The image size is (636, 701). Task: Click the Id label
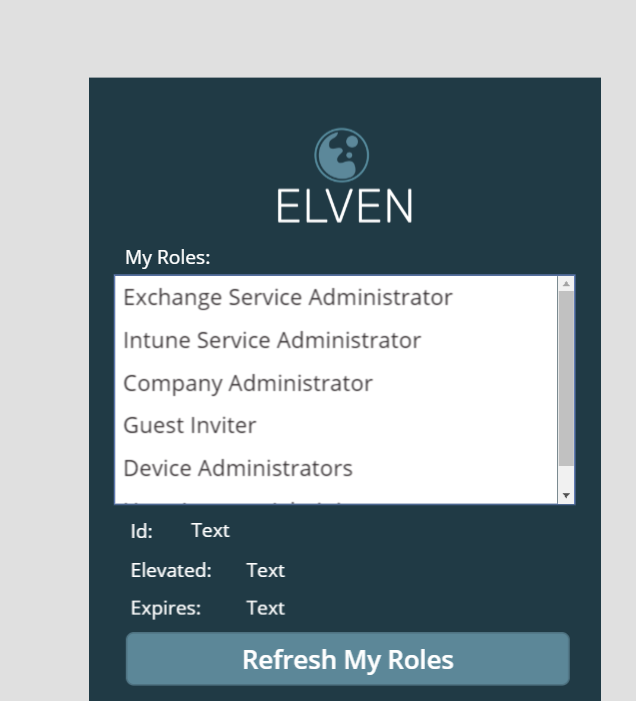click(142, 532)
